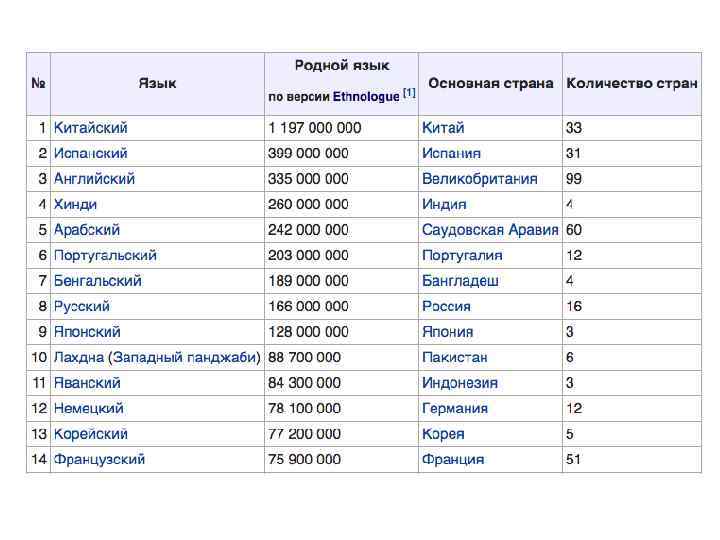Viewport: 720px width, 540px height.
Task: Open the Бангладеш country link
Action: point(460,281)
